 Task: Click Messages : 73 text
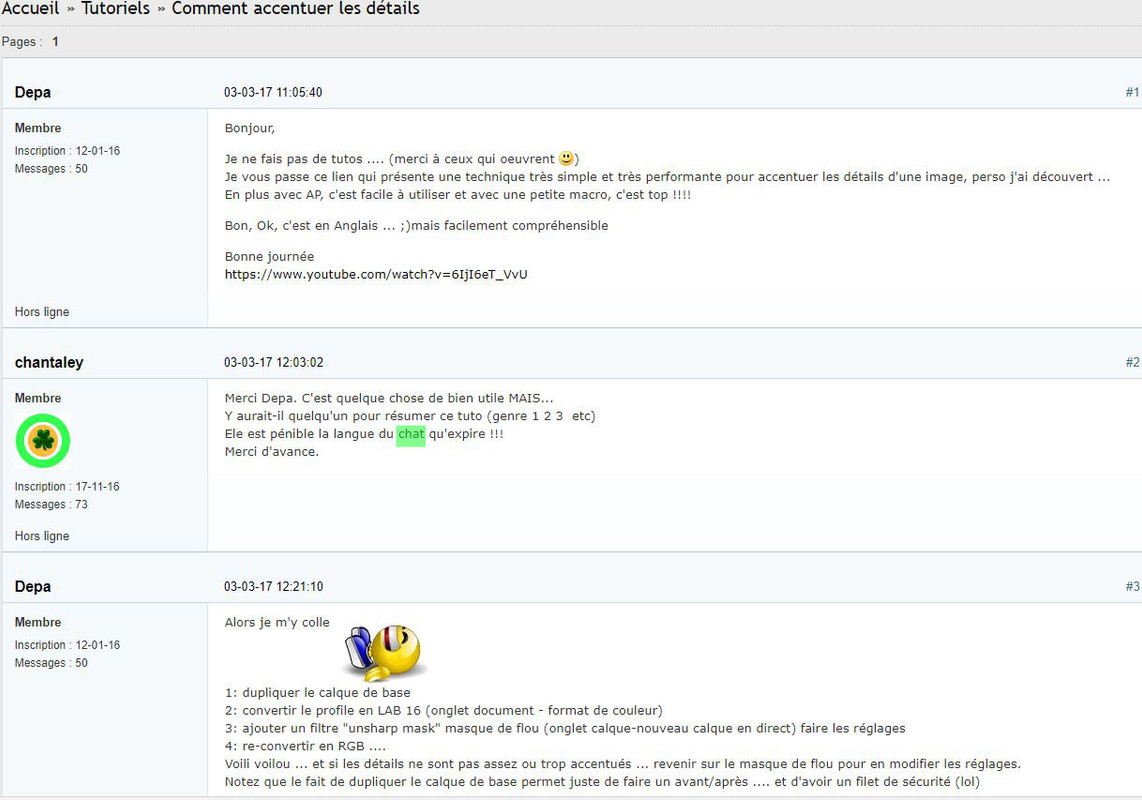[x=51, y=504]
